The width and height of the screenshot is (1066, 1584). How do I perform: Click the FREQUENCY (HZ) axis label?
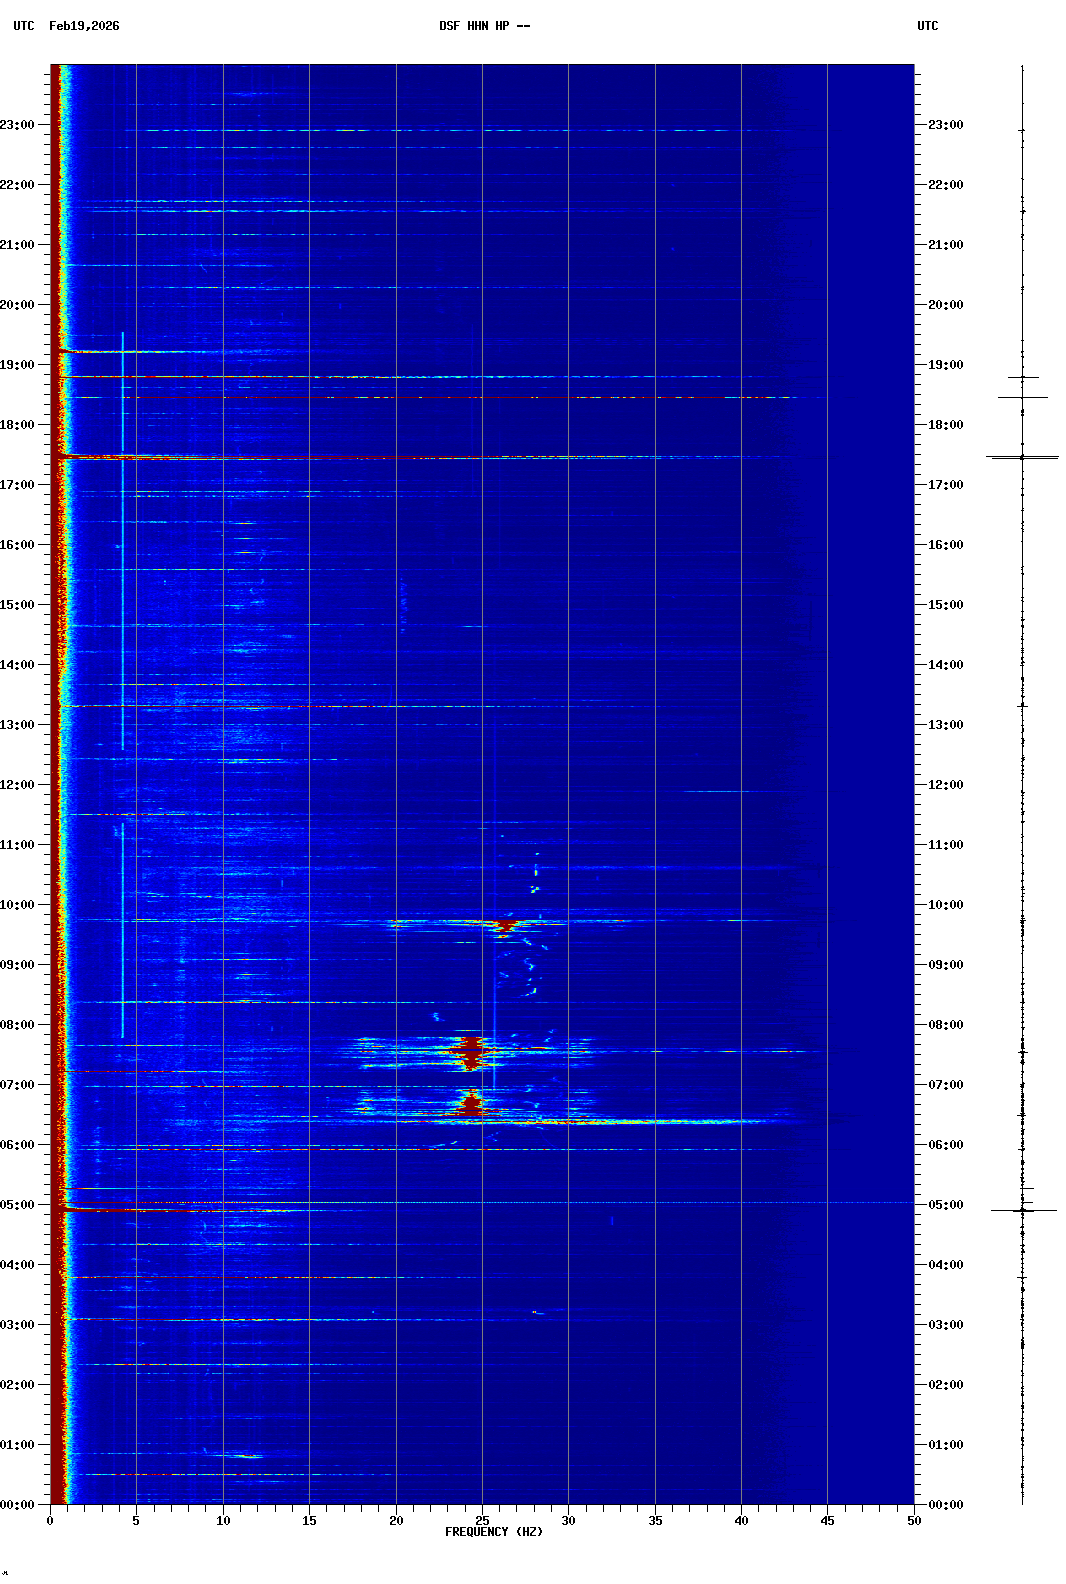tap(493, 1532)
